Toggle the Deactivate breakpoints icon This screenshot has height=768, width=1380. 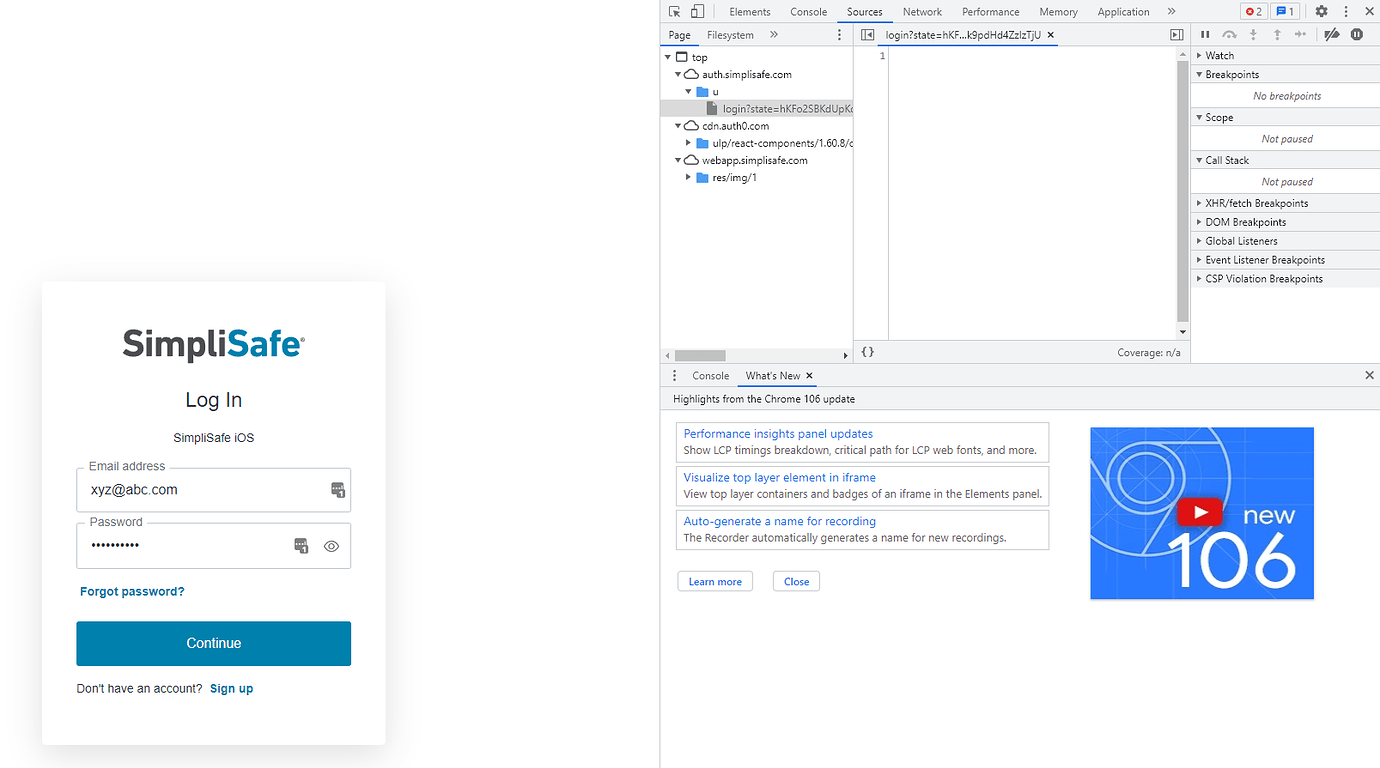tap(1331, 35)
